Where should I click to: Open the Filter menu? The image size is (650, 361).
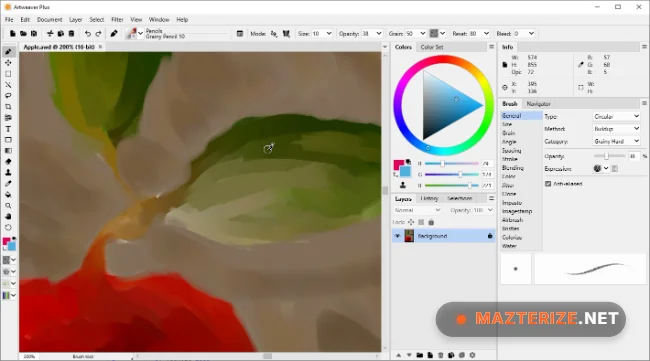[x=117, y=19]
